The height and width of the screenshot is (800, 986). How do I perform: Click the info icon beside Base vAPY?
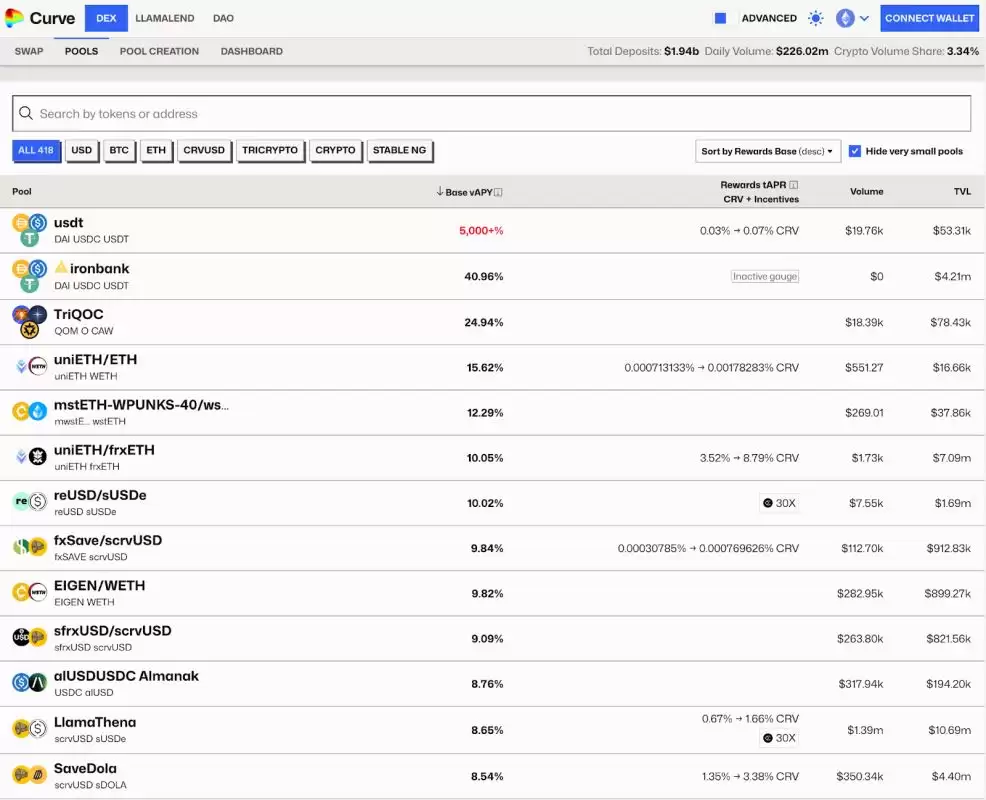click(498, 192)
